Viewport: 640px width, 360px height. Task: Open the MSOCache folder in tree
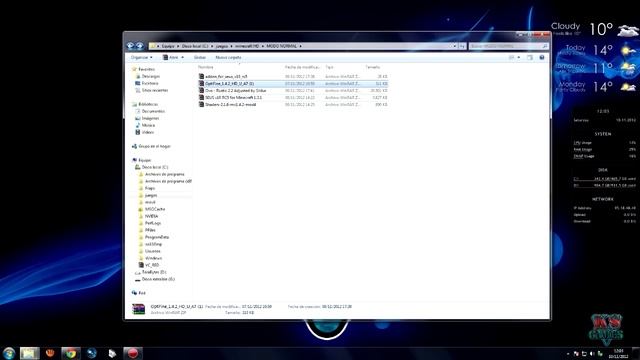click(155, 209)
